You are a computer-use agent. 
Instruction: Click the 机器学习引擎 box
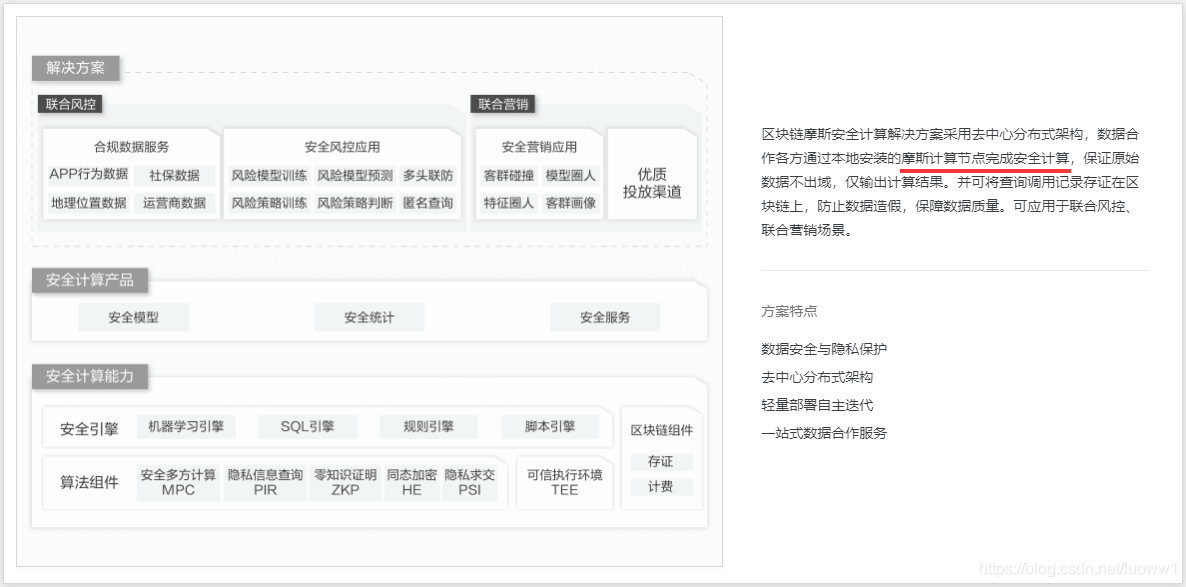(186, 427)
